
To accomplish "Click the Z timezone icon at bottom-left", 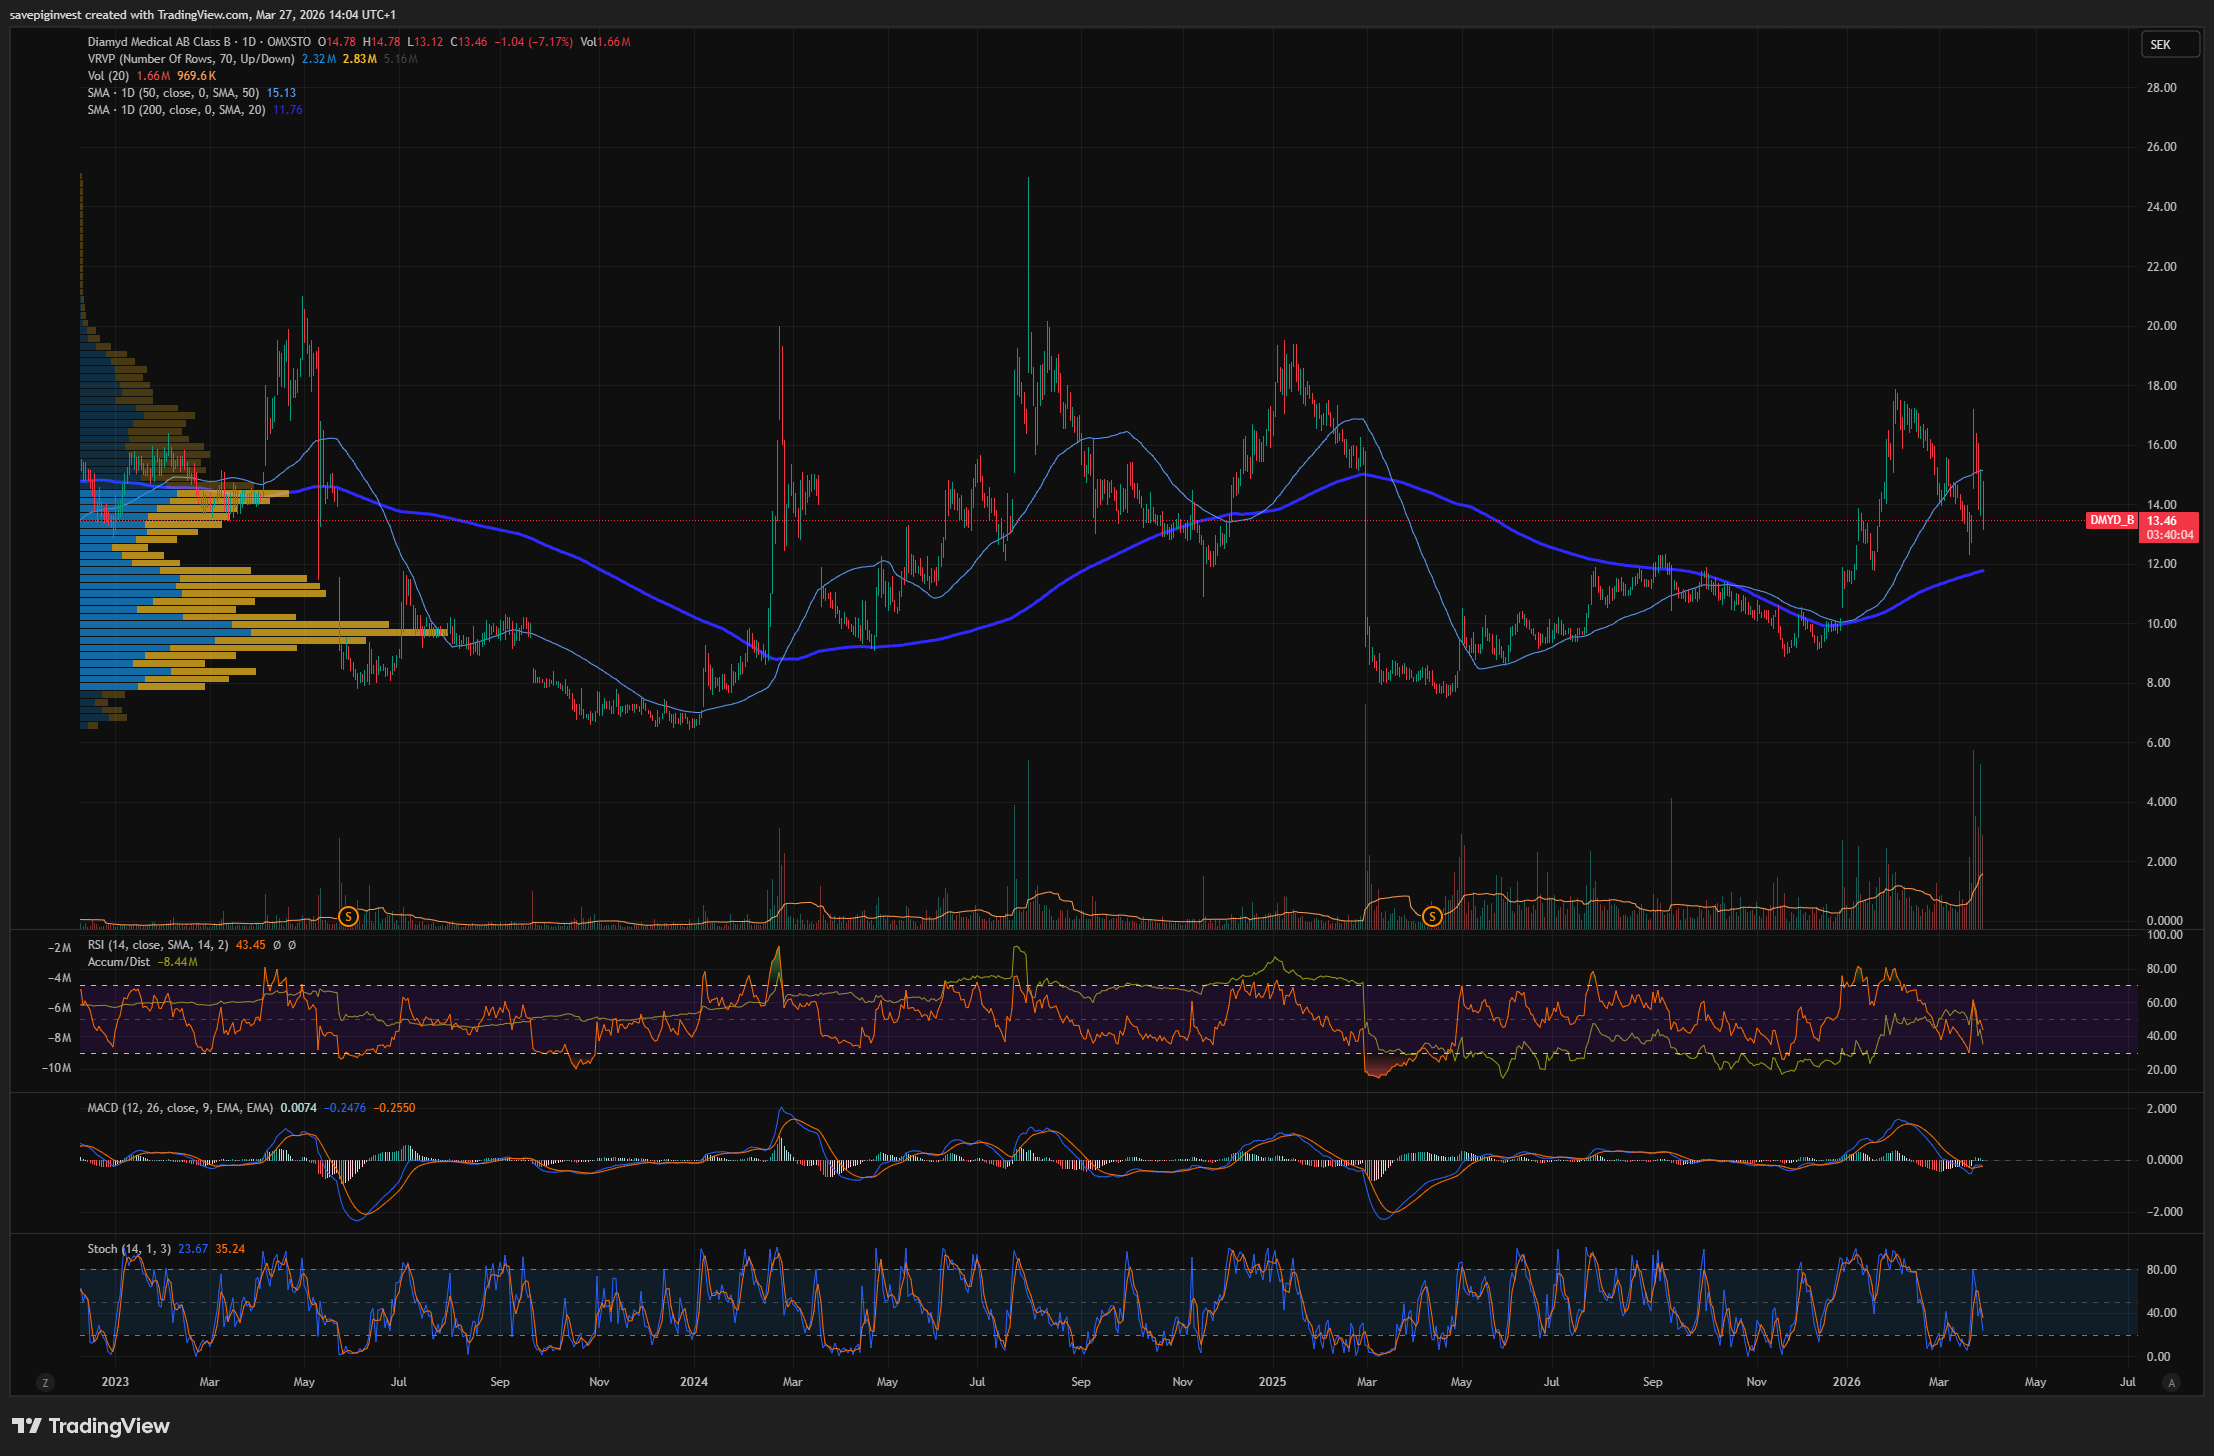I will click(x=44, y=1382).
